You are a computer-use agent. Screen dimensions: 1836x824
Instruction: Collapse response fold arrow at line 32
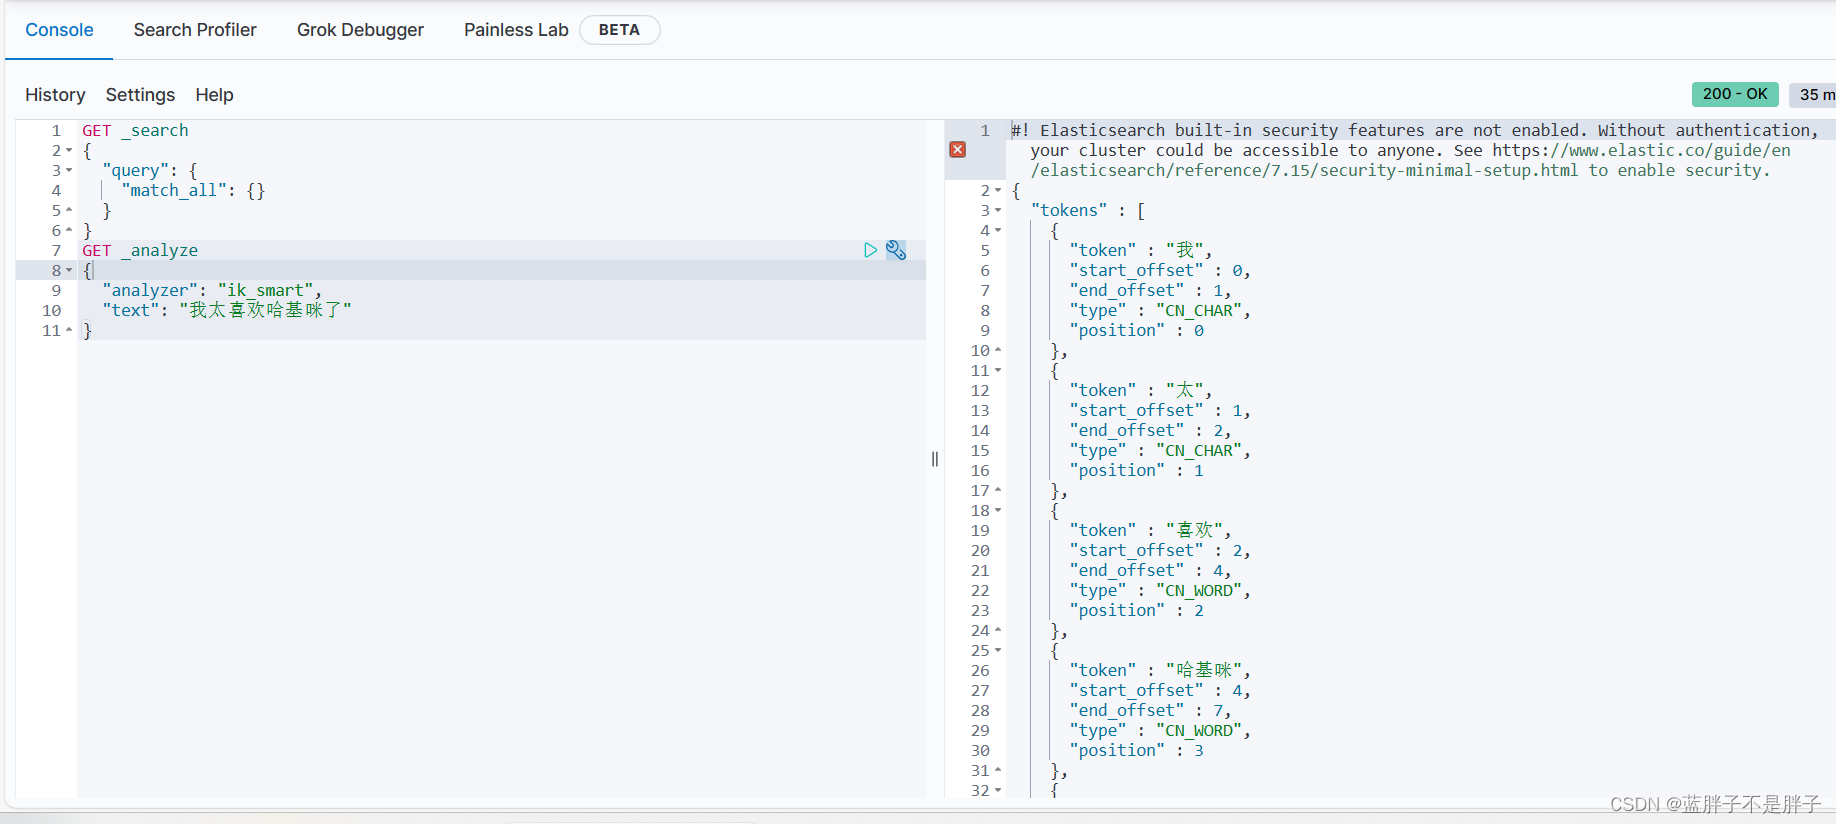pyautogui.click(x=998, y=790)
